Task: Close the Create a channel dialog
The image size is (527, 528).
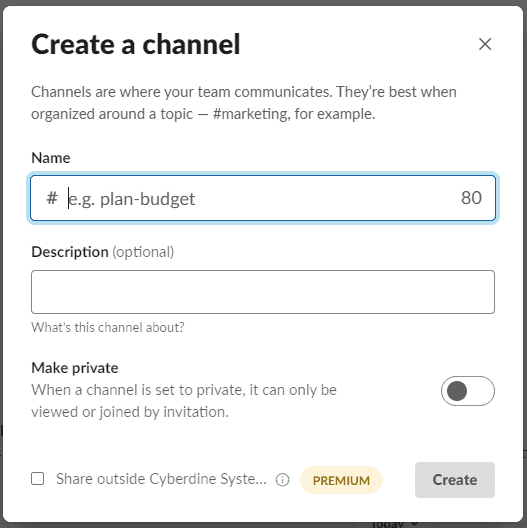Action: point(485,44)
